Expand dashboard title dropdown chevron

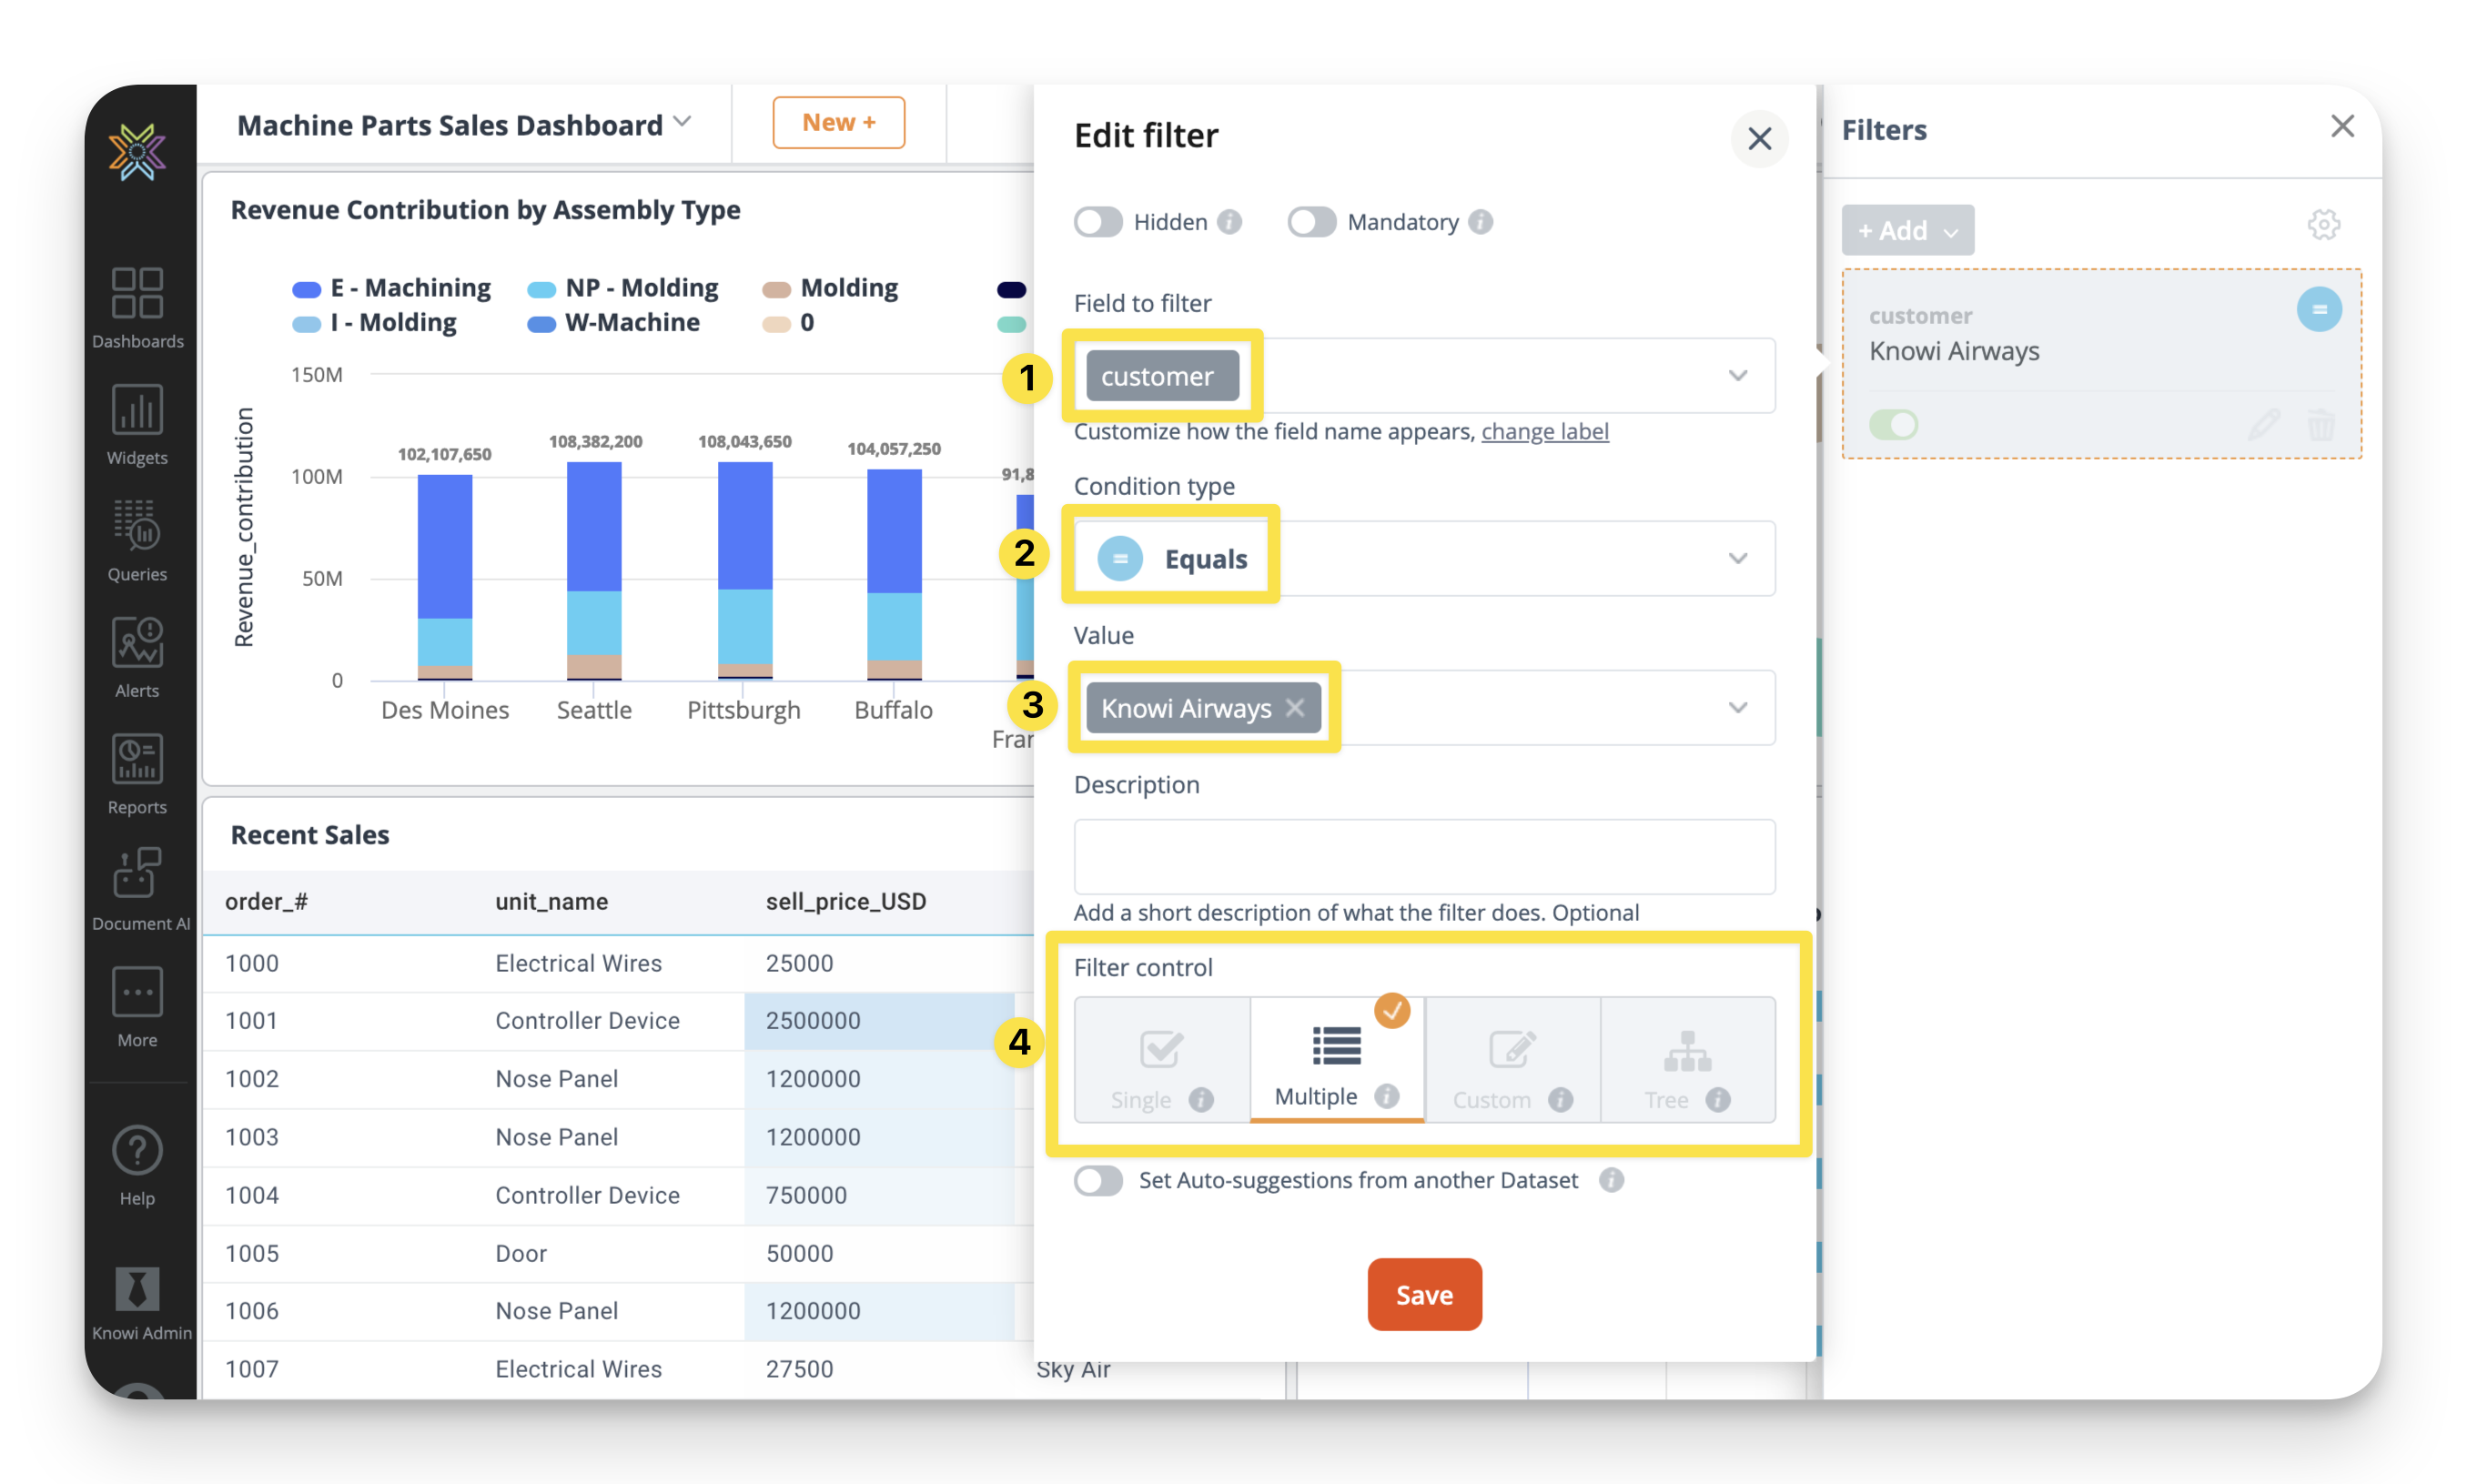tap(683, 122)
